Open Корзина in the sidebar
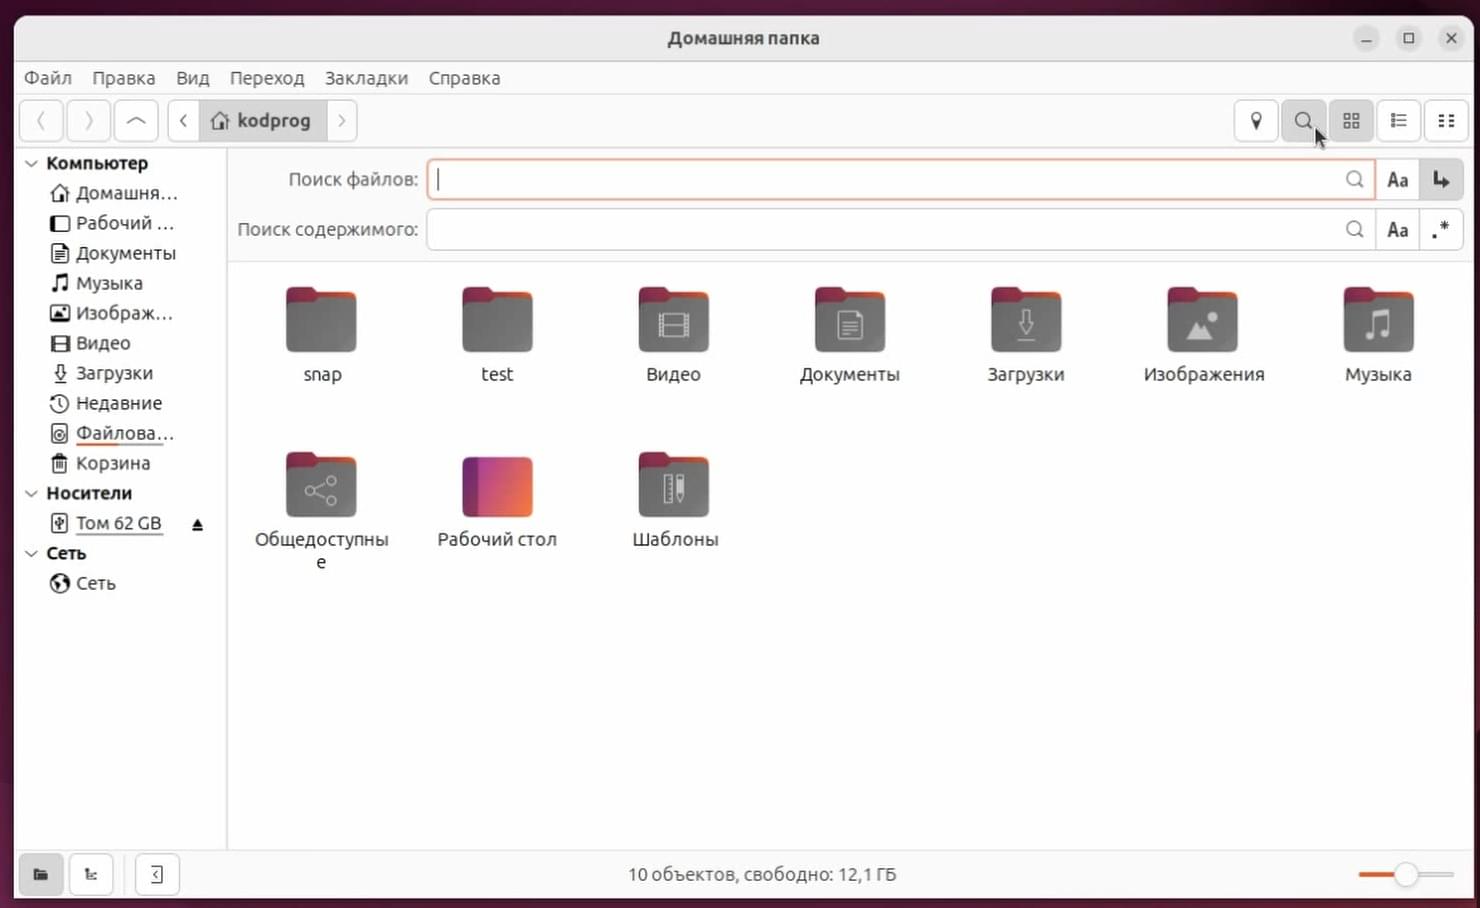 coord(100,463)
